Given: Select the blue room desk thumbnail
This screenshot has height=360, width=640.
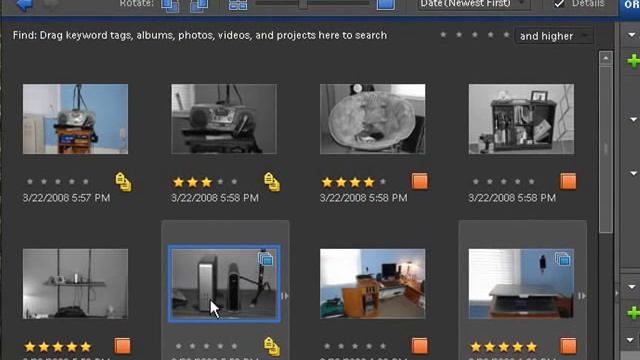Looking at the screenshot, I should (x=373, y=284).
